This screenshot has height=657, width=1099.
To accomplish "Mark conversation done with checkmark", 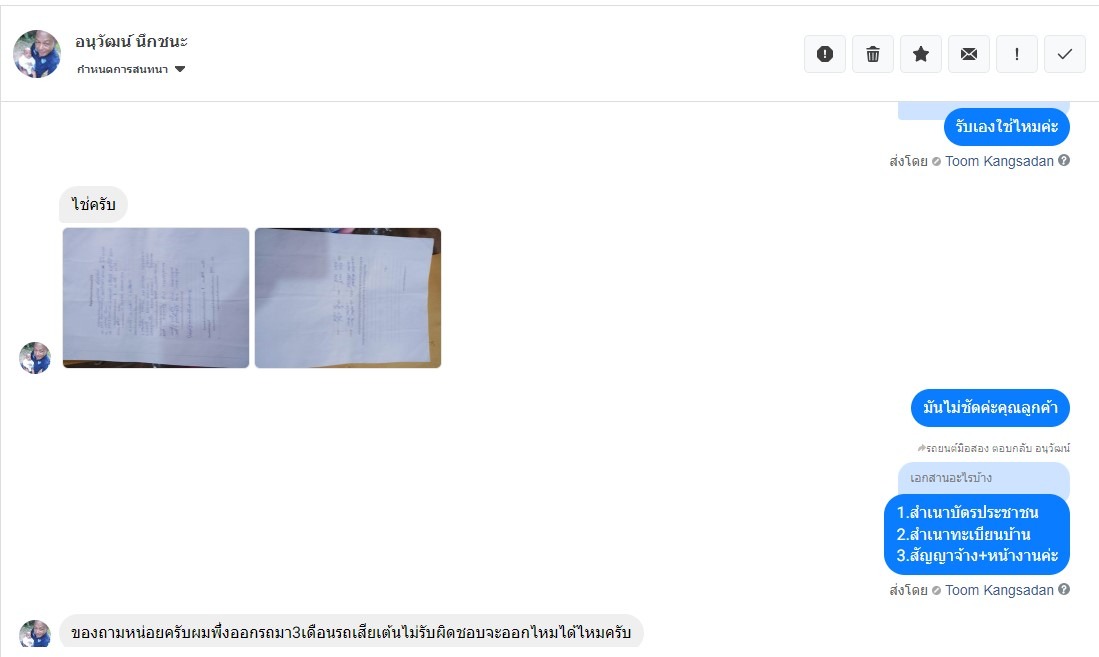I will [x=1065, y=54].
